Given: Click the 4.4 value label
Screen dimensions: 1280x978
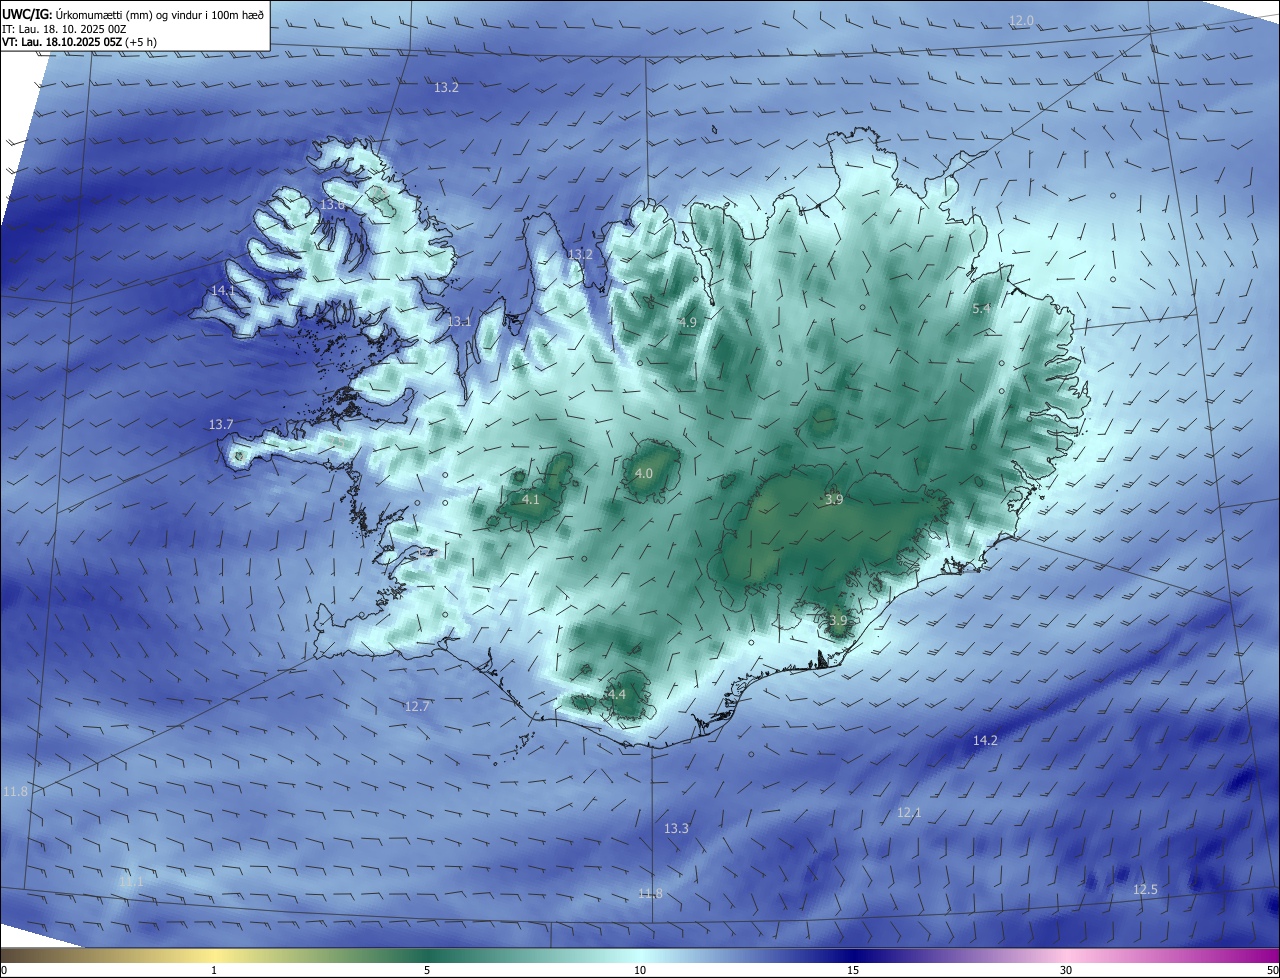Looking at the screenshot, I should point(616,694).
